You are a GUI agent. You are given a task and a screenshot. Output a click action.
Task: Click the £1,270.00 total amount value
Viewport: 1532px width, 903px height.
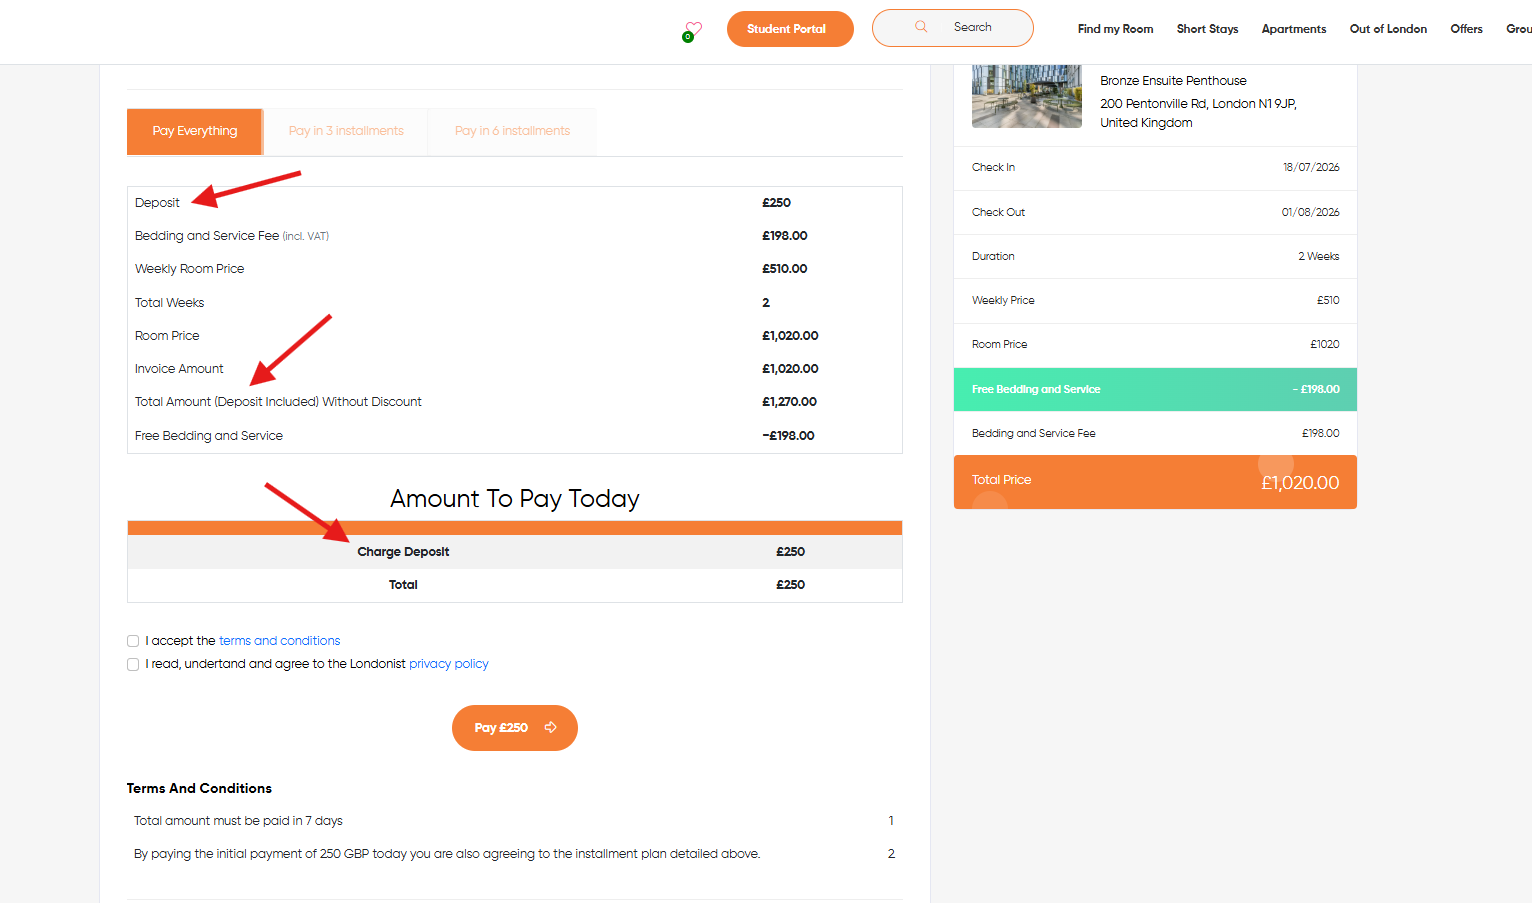point(789,402)
